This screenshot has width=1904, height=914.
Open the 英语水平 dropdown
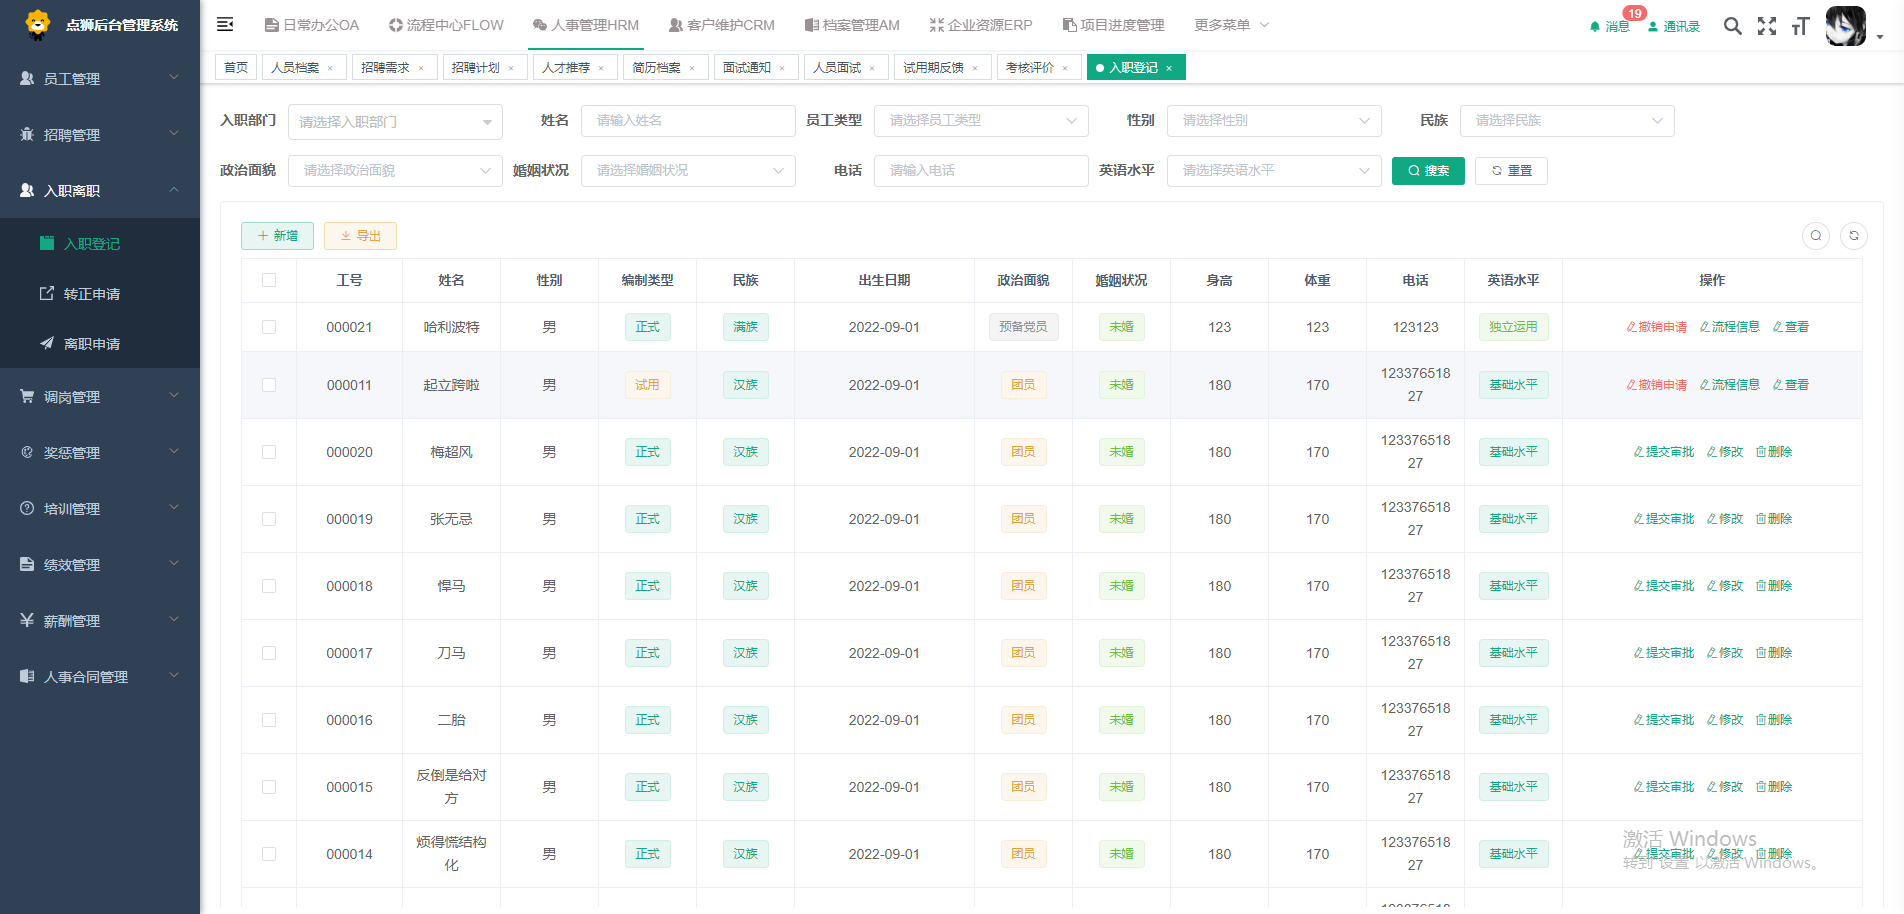(x=1274, y=171)
